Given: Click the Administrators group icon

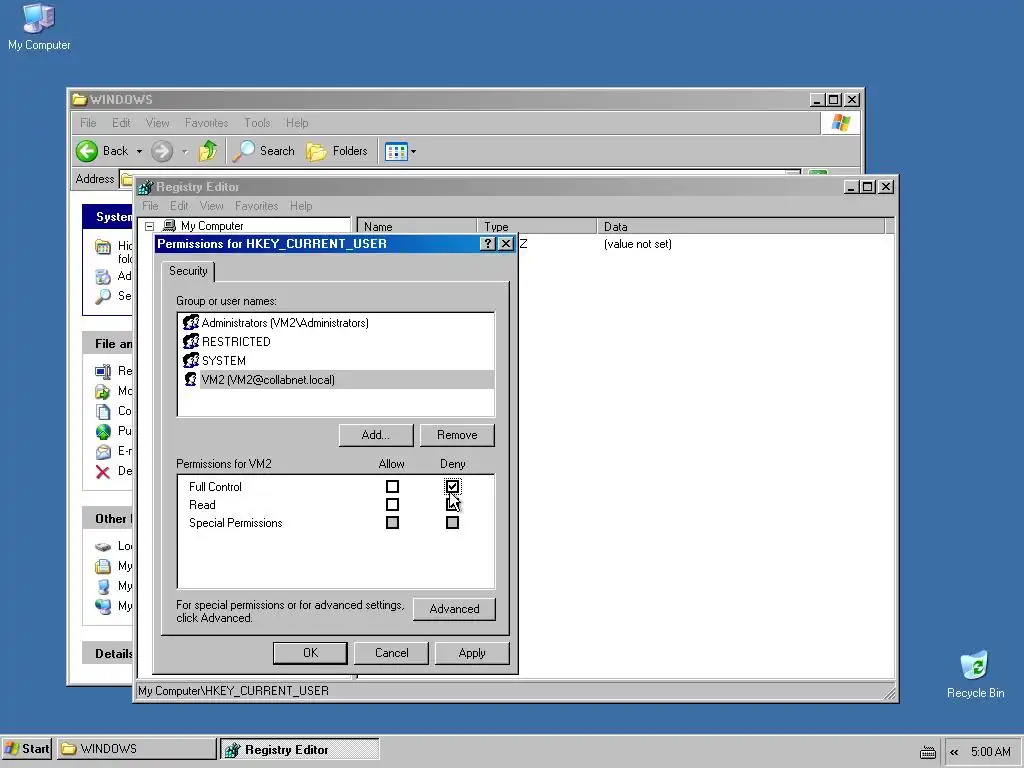Looking at the screenshot, I should tap(191, 323).
